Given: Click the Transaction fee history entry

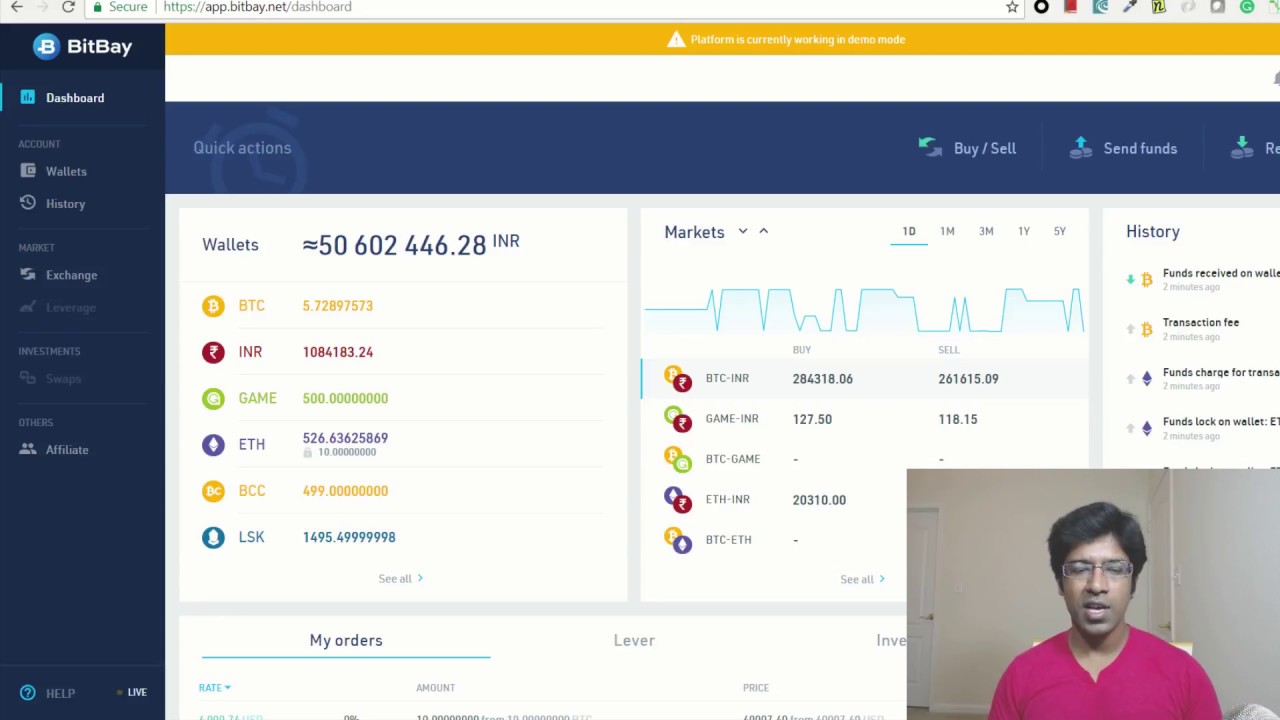Looking at the screenshot, I should point(1201,322).
